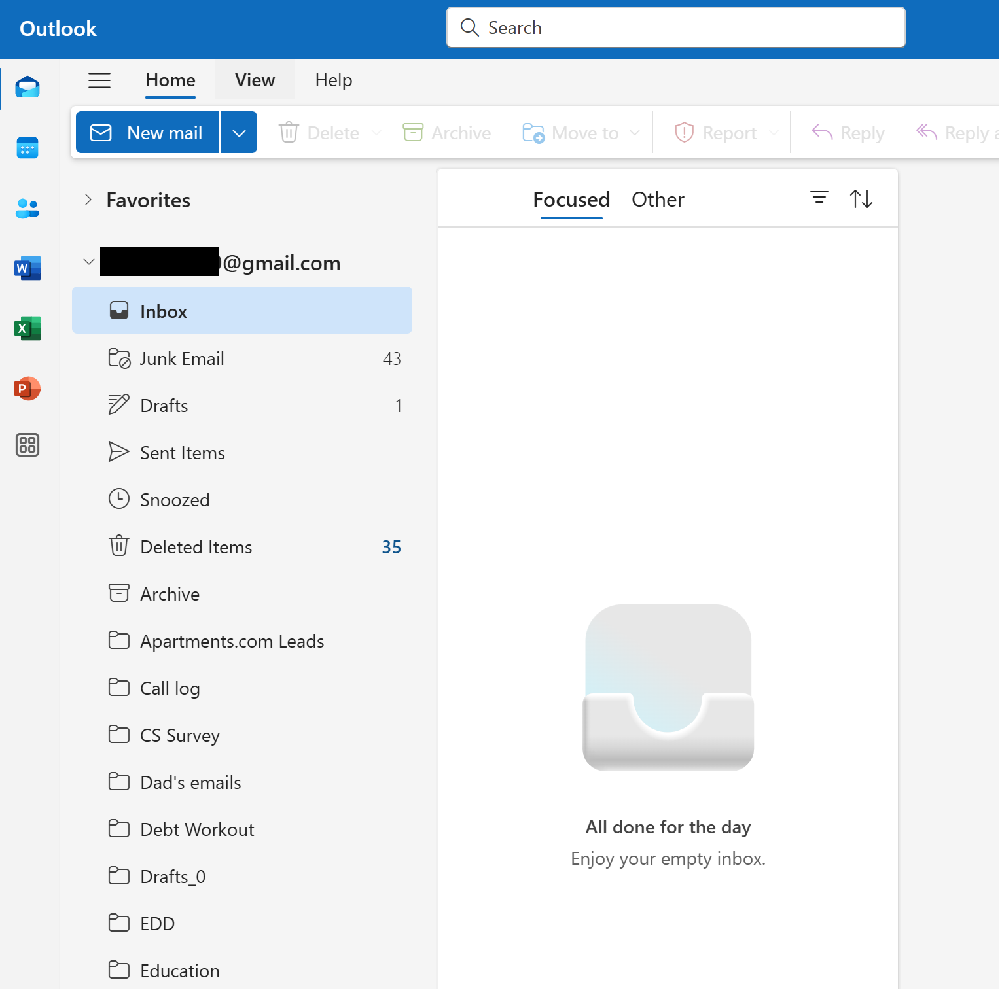Screen dimensions: 999x989
Task: Select the Focused inbox tab
Action: [x=571, y=199]
